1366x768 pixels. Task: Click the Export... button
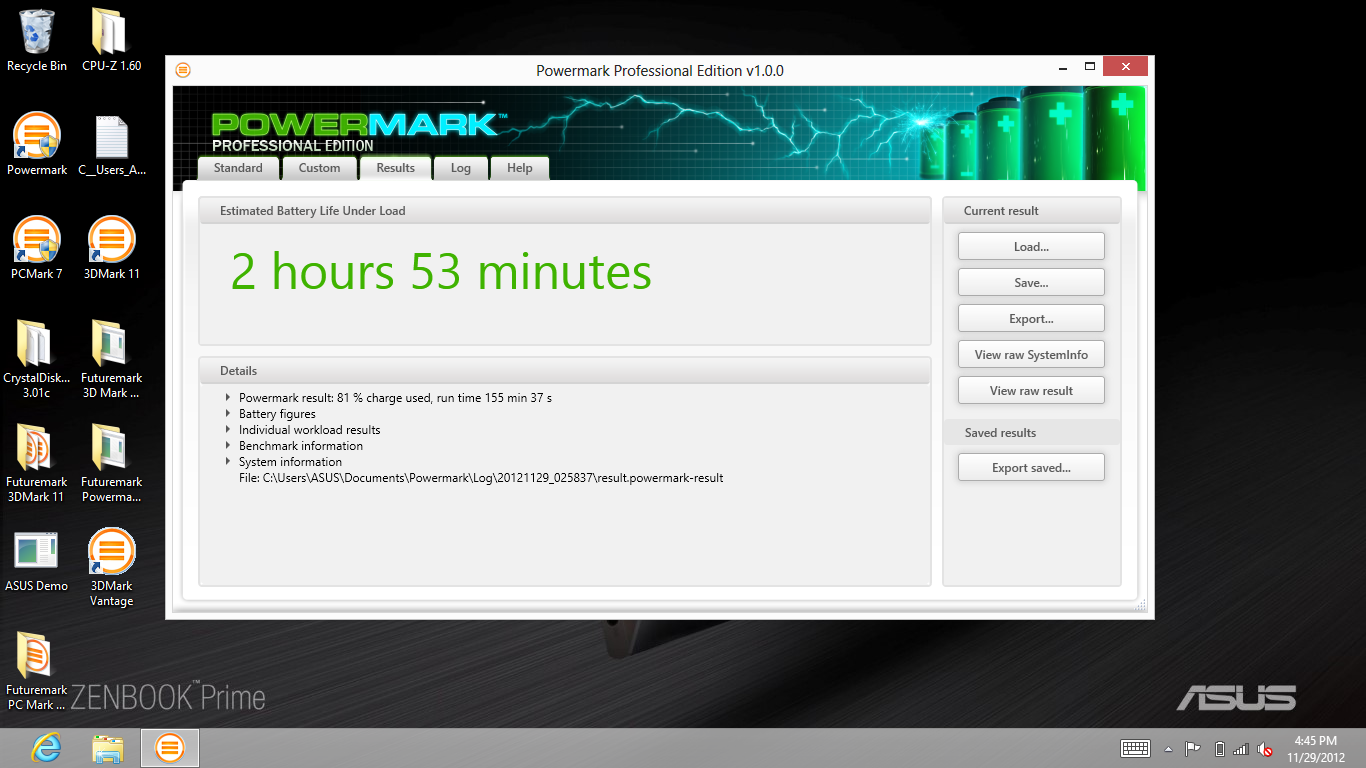click(1031, 318)
